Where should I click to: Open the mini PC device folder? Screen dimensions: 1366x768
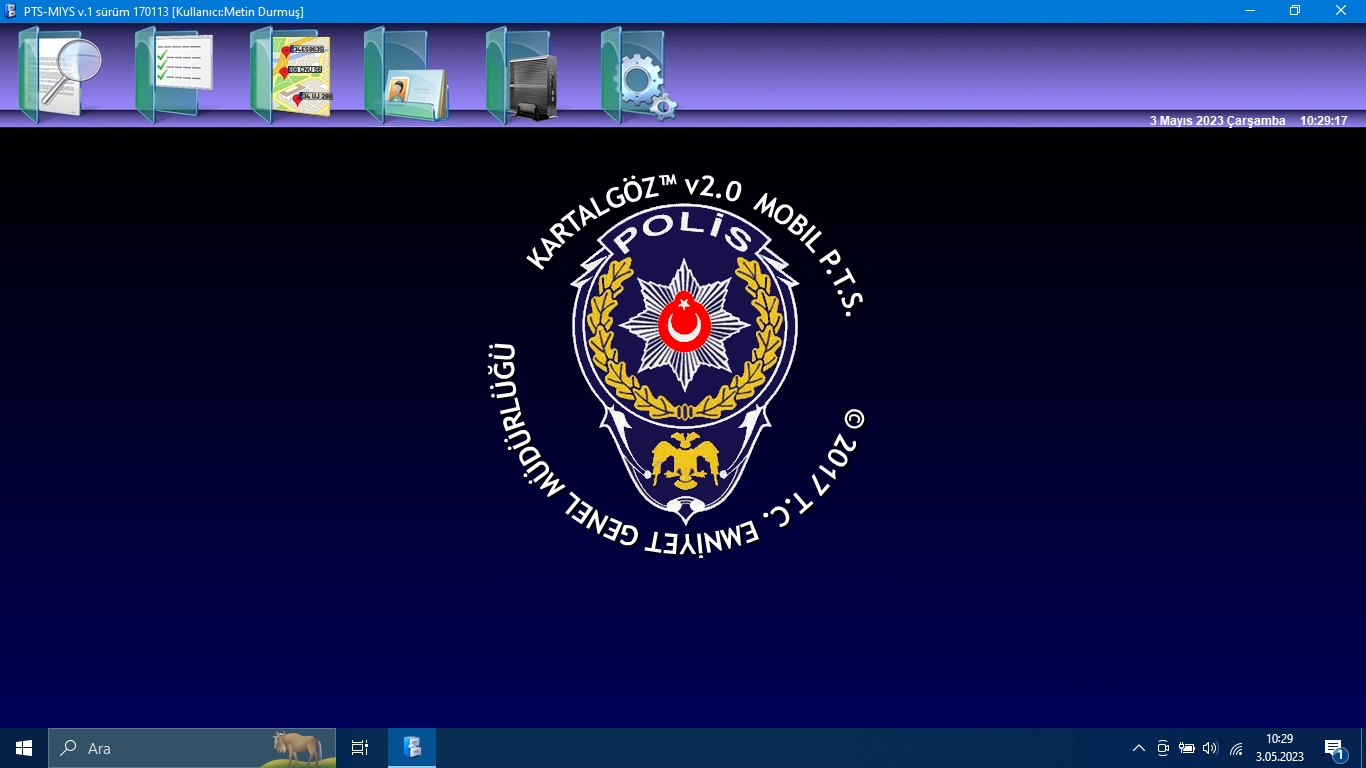coord(522,74)
